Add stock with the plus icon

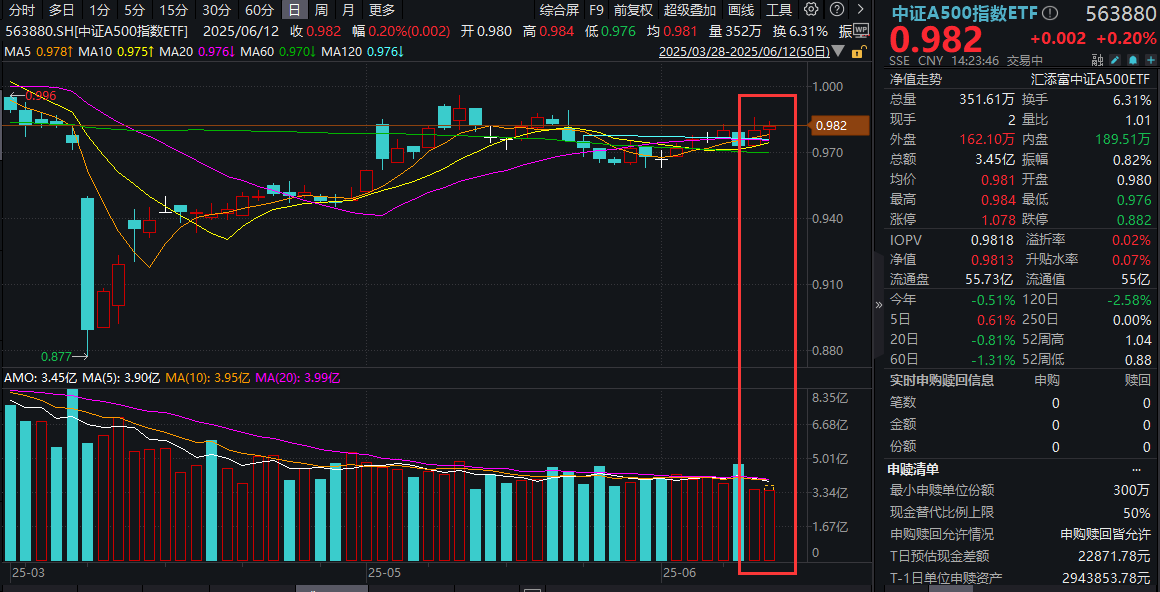tap(1150, 59)
